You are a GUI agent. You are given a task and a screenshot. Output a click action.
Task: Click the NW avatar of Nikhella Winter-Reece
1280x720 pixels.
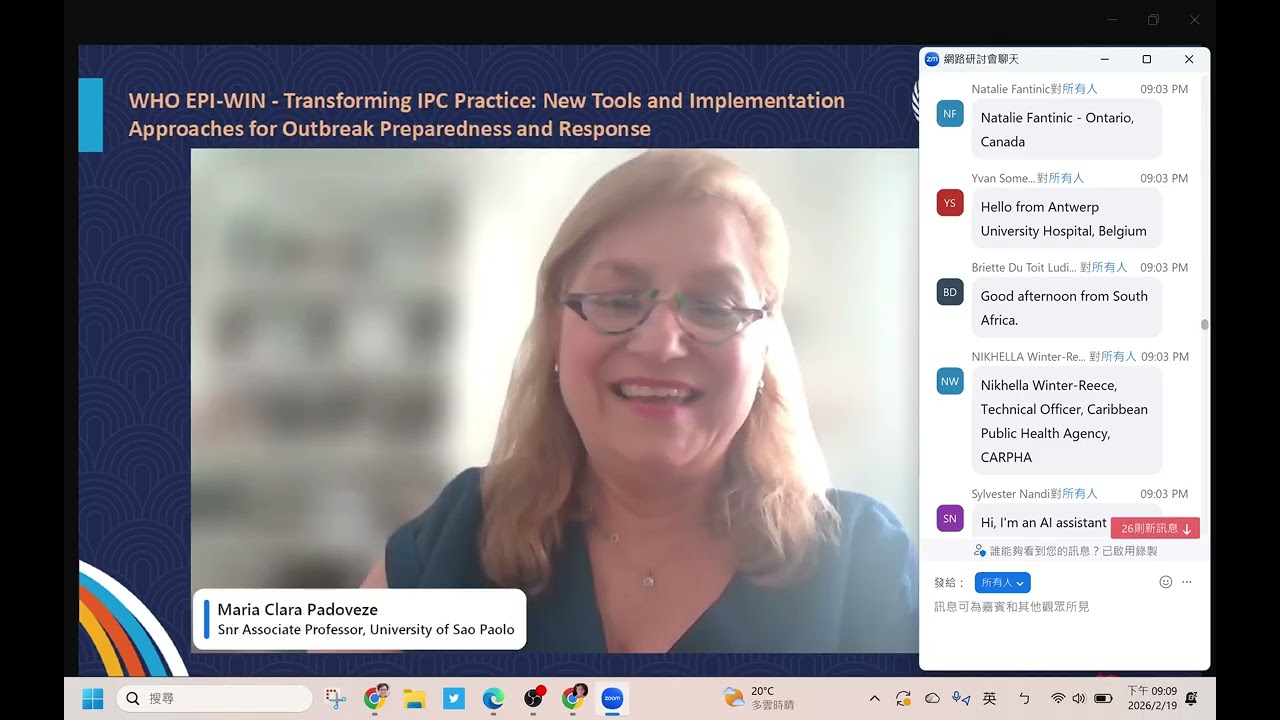(950, 381)
